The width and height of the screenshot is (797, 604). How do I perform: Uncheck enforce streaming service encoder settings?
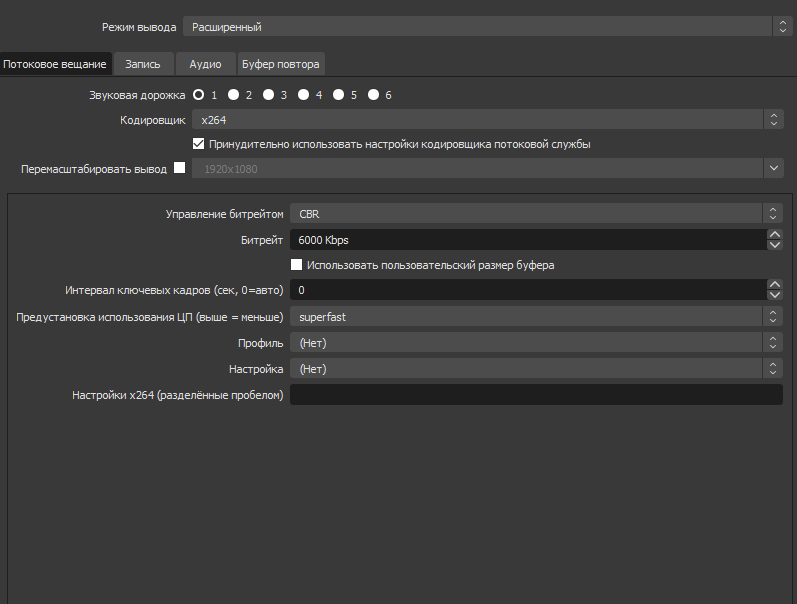point(198,144)
